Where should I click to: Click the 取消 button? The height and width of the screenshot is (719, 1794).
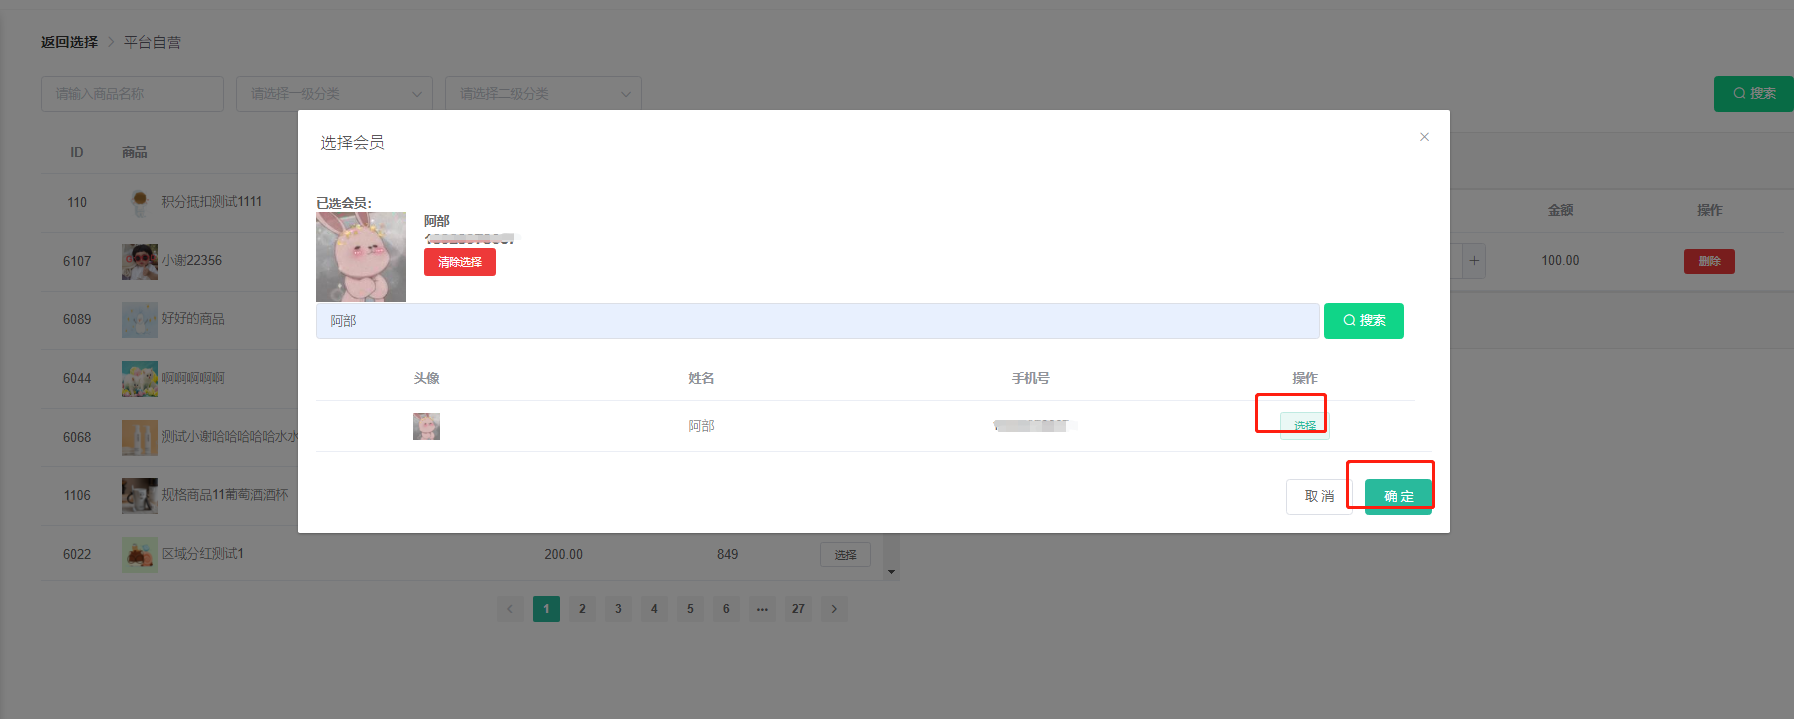point(1320,496)
